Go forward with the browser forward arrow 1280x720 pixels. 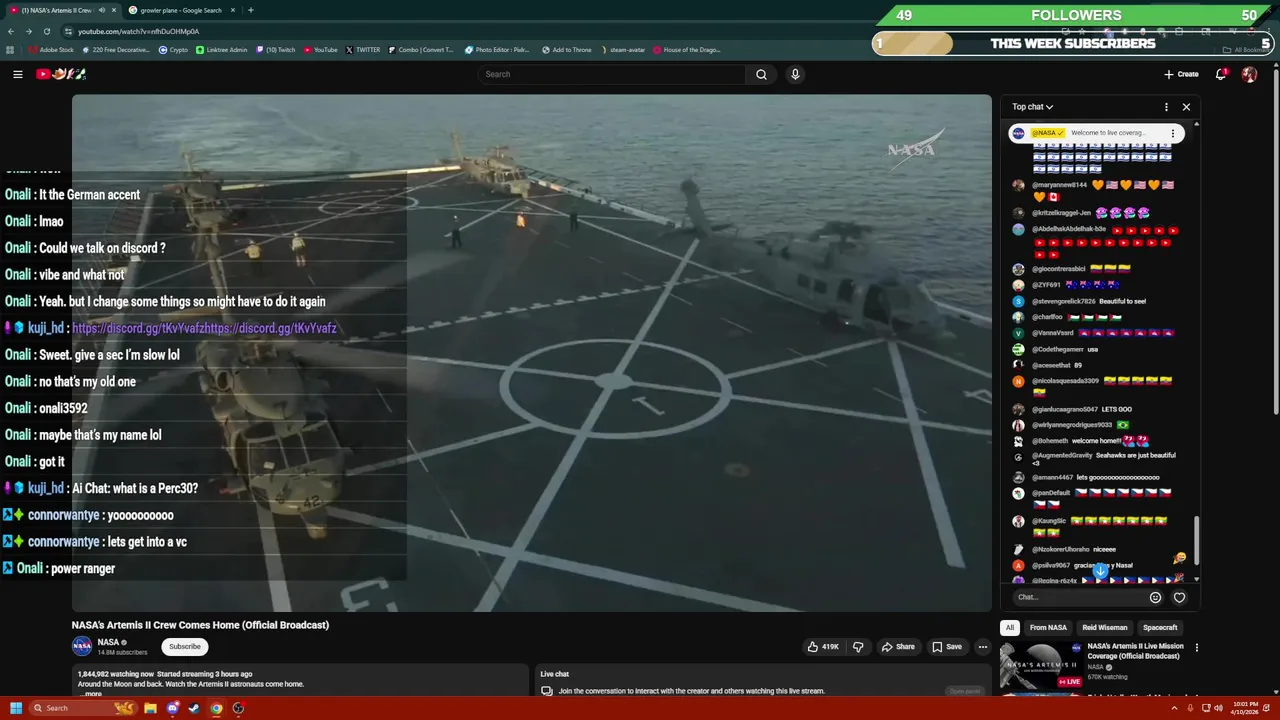(x=29, y=31)
